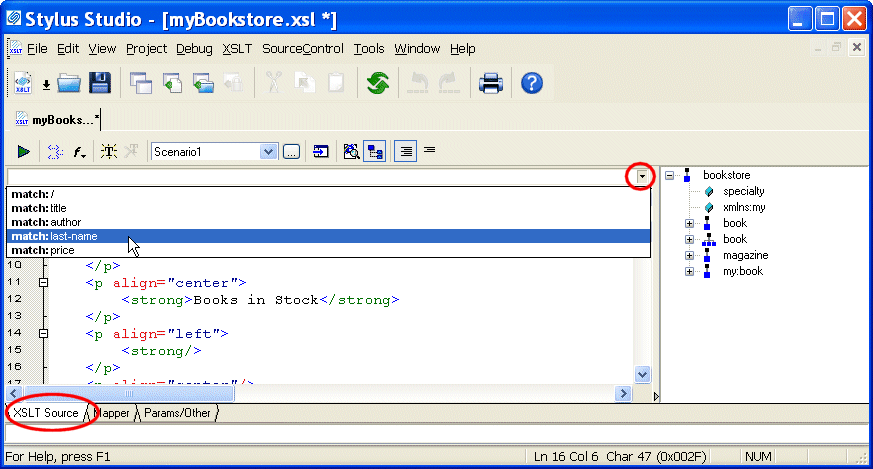Click the green refresh arrows icon
The width and height of the screenshot is (873, 469).
tap(377, 83)
